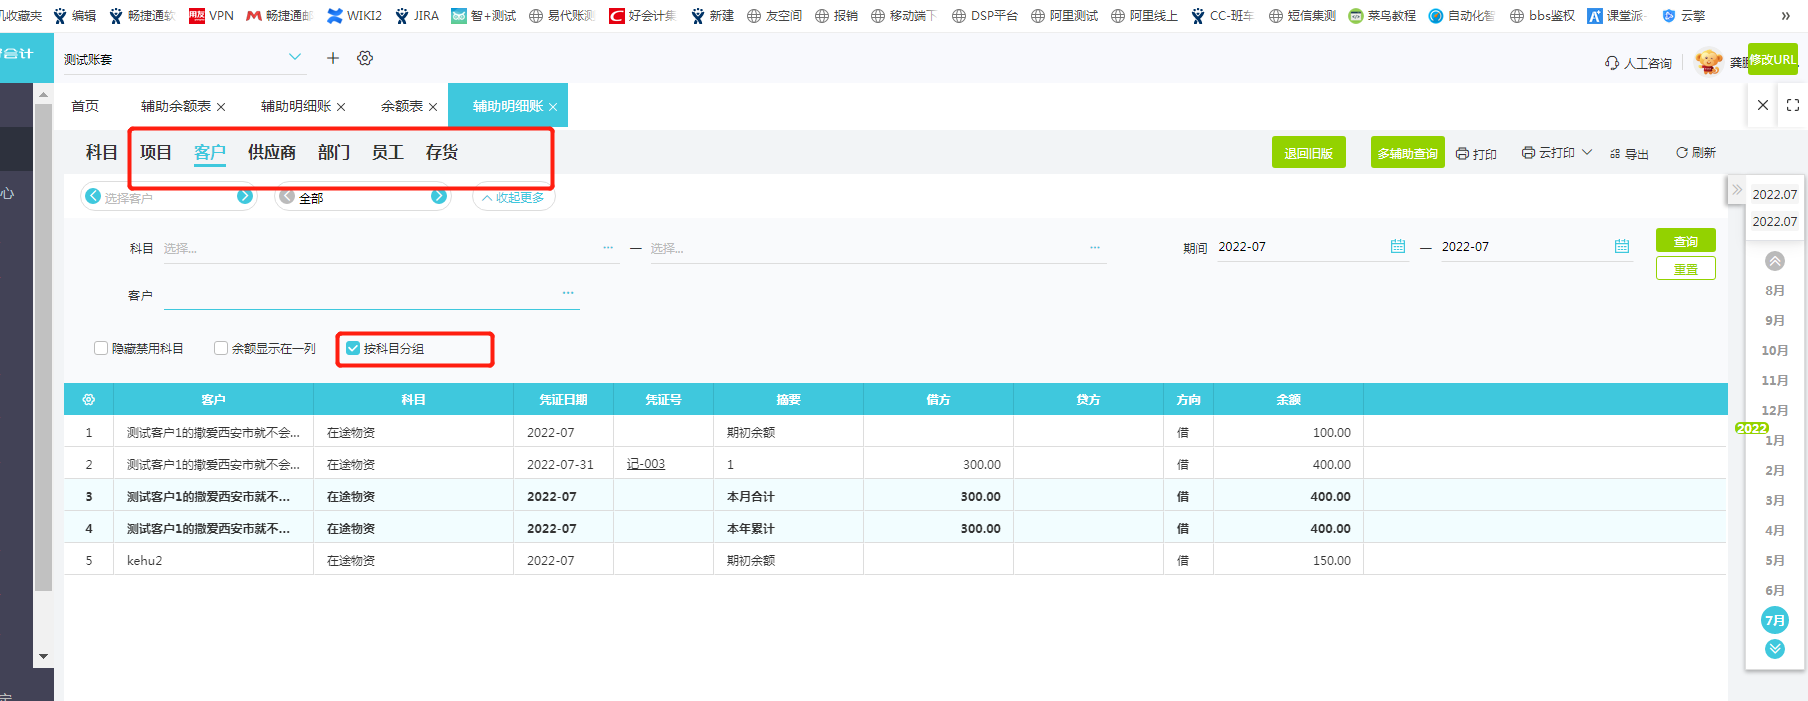Viewport: 1808px width, 701px height.
Task: Expand the 云打印 dropdown menu
Action: tap(1587, 152)
